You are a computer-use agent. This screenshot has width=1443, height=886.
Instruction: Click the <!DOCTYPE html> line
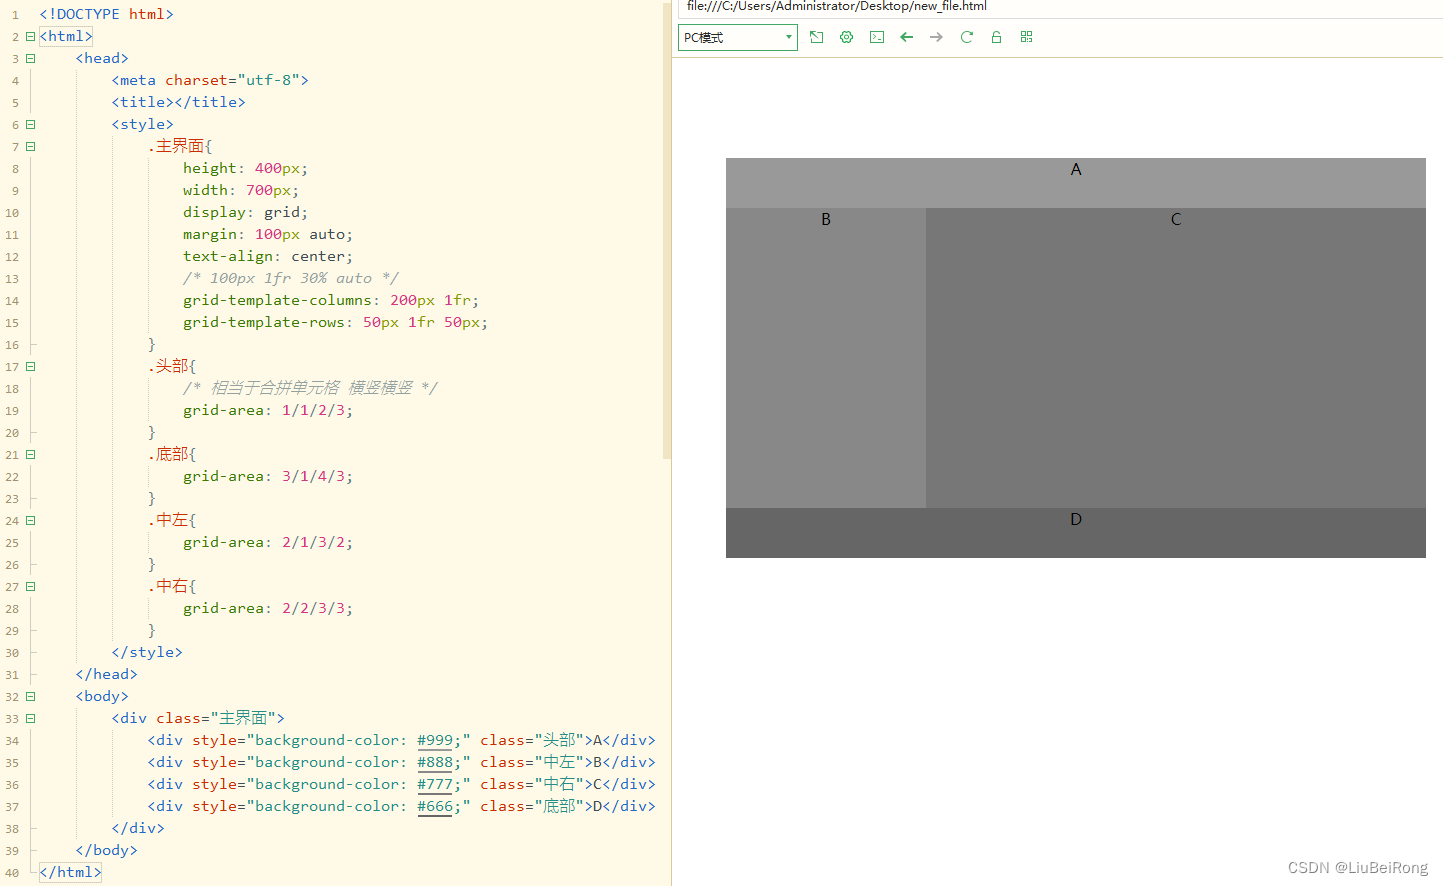[x=106, y=14]
